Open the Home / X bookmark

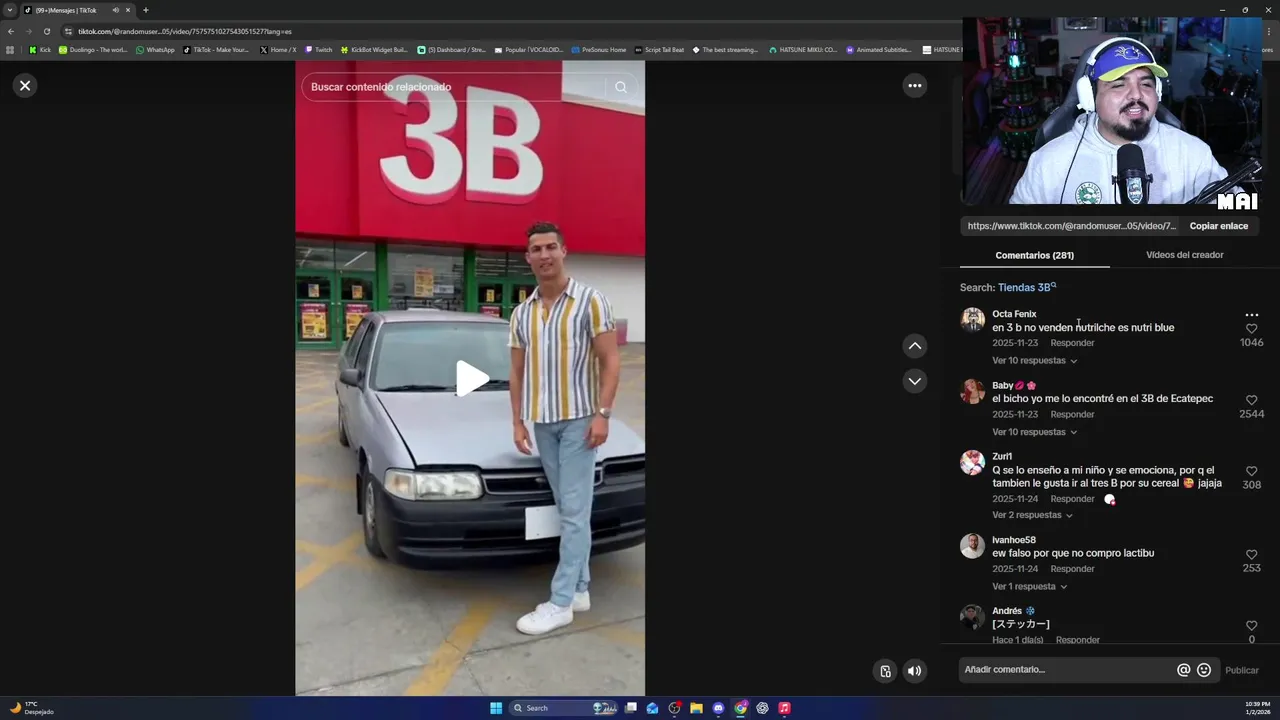click(x=278, y=49)
